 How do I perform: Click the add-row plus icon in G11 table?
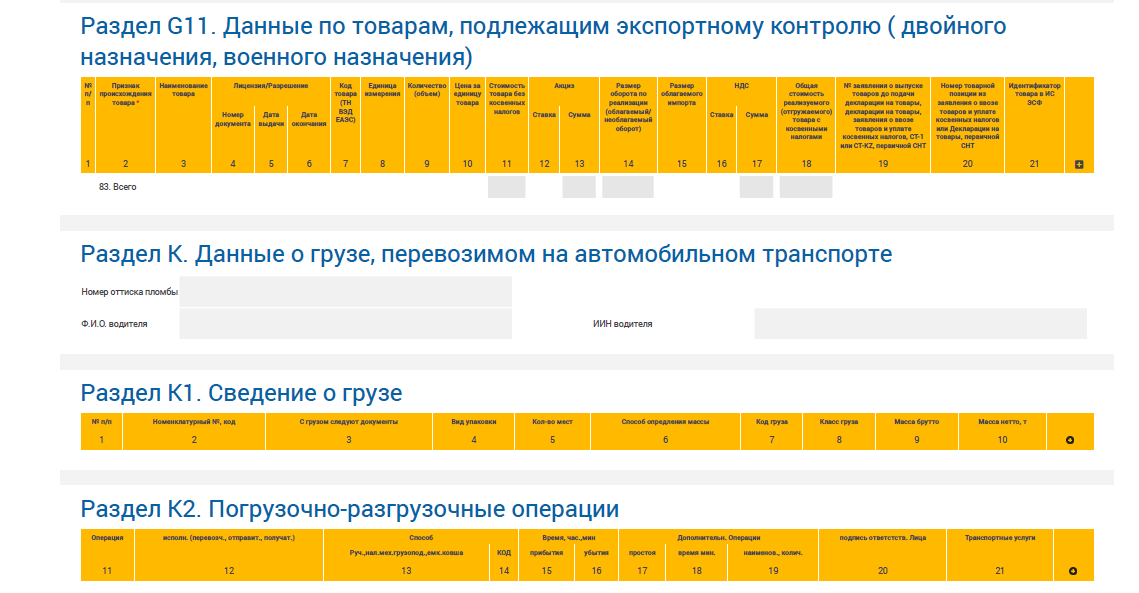(x=1079, y=164)
